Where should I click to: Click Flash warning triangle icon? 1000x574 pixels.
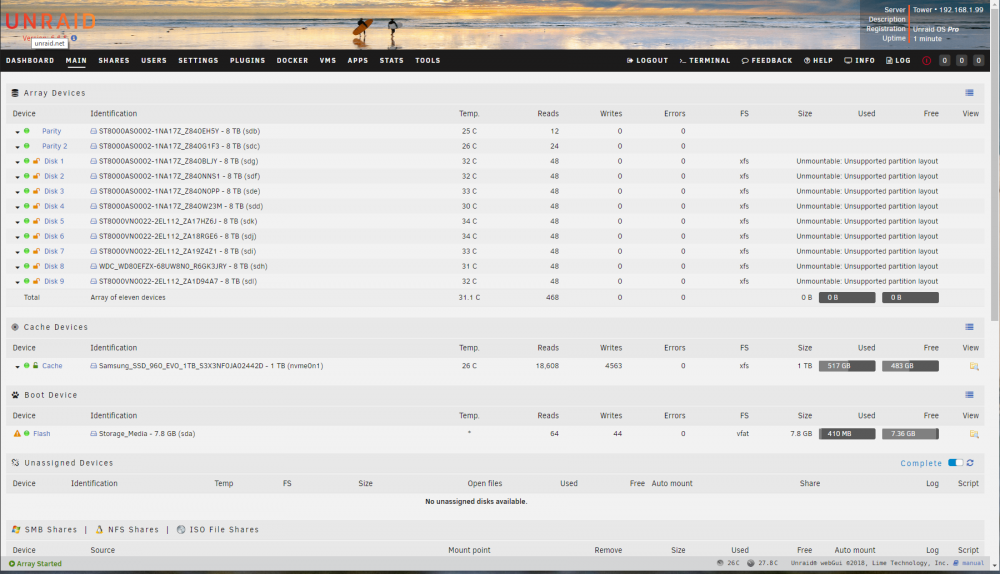pos(17,434)
